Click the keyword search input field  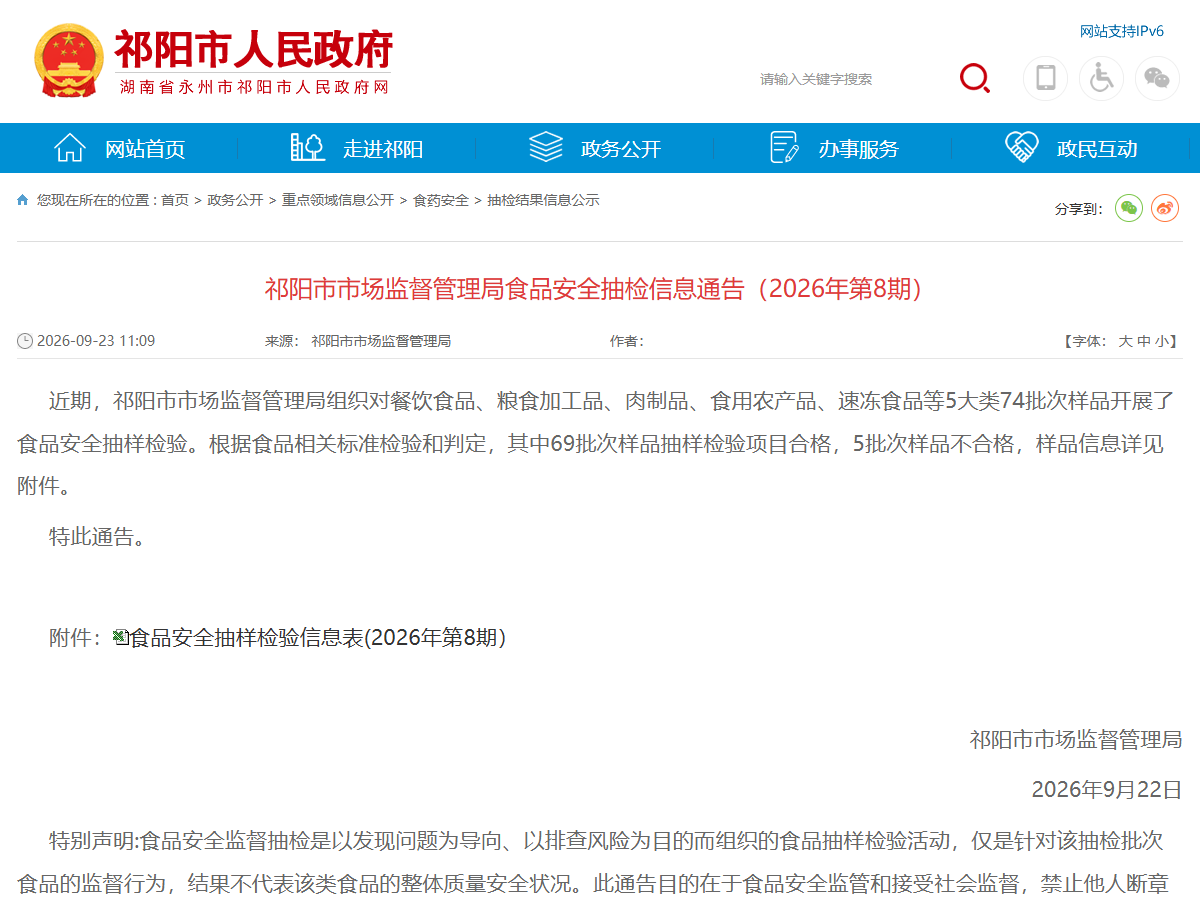pos(850,79)
